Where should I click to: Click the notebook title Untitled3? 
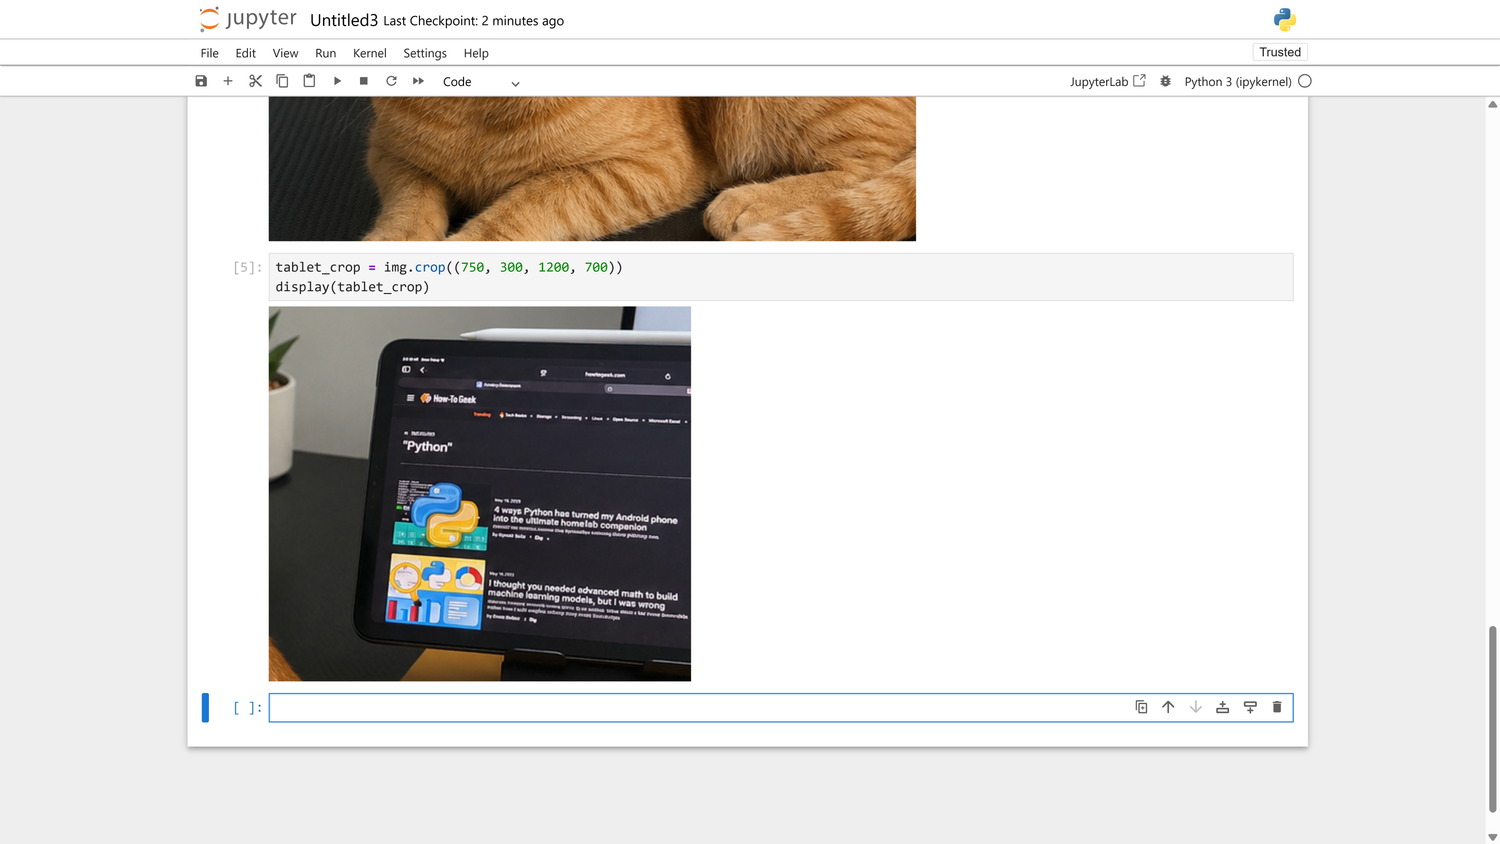click(344, 20)
